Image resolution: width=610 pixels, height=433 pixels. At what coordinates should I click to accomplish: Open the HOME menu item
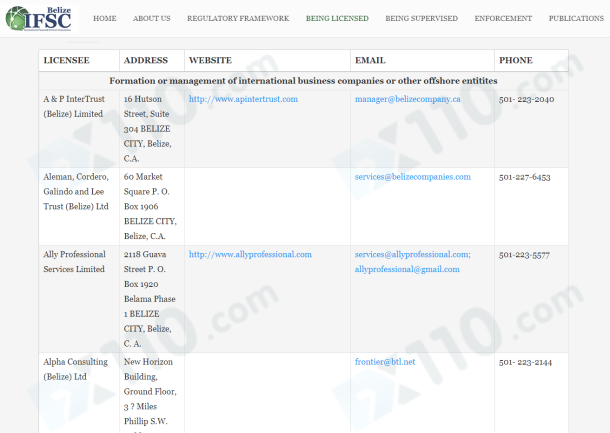[x=105, y=18]
